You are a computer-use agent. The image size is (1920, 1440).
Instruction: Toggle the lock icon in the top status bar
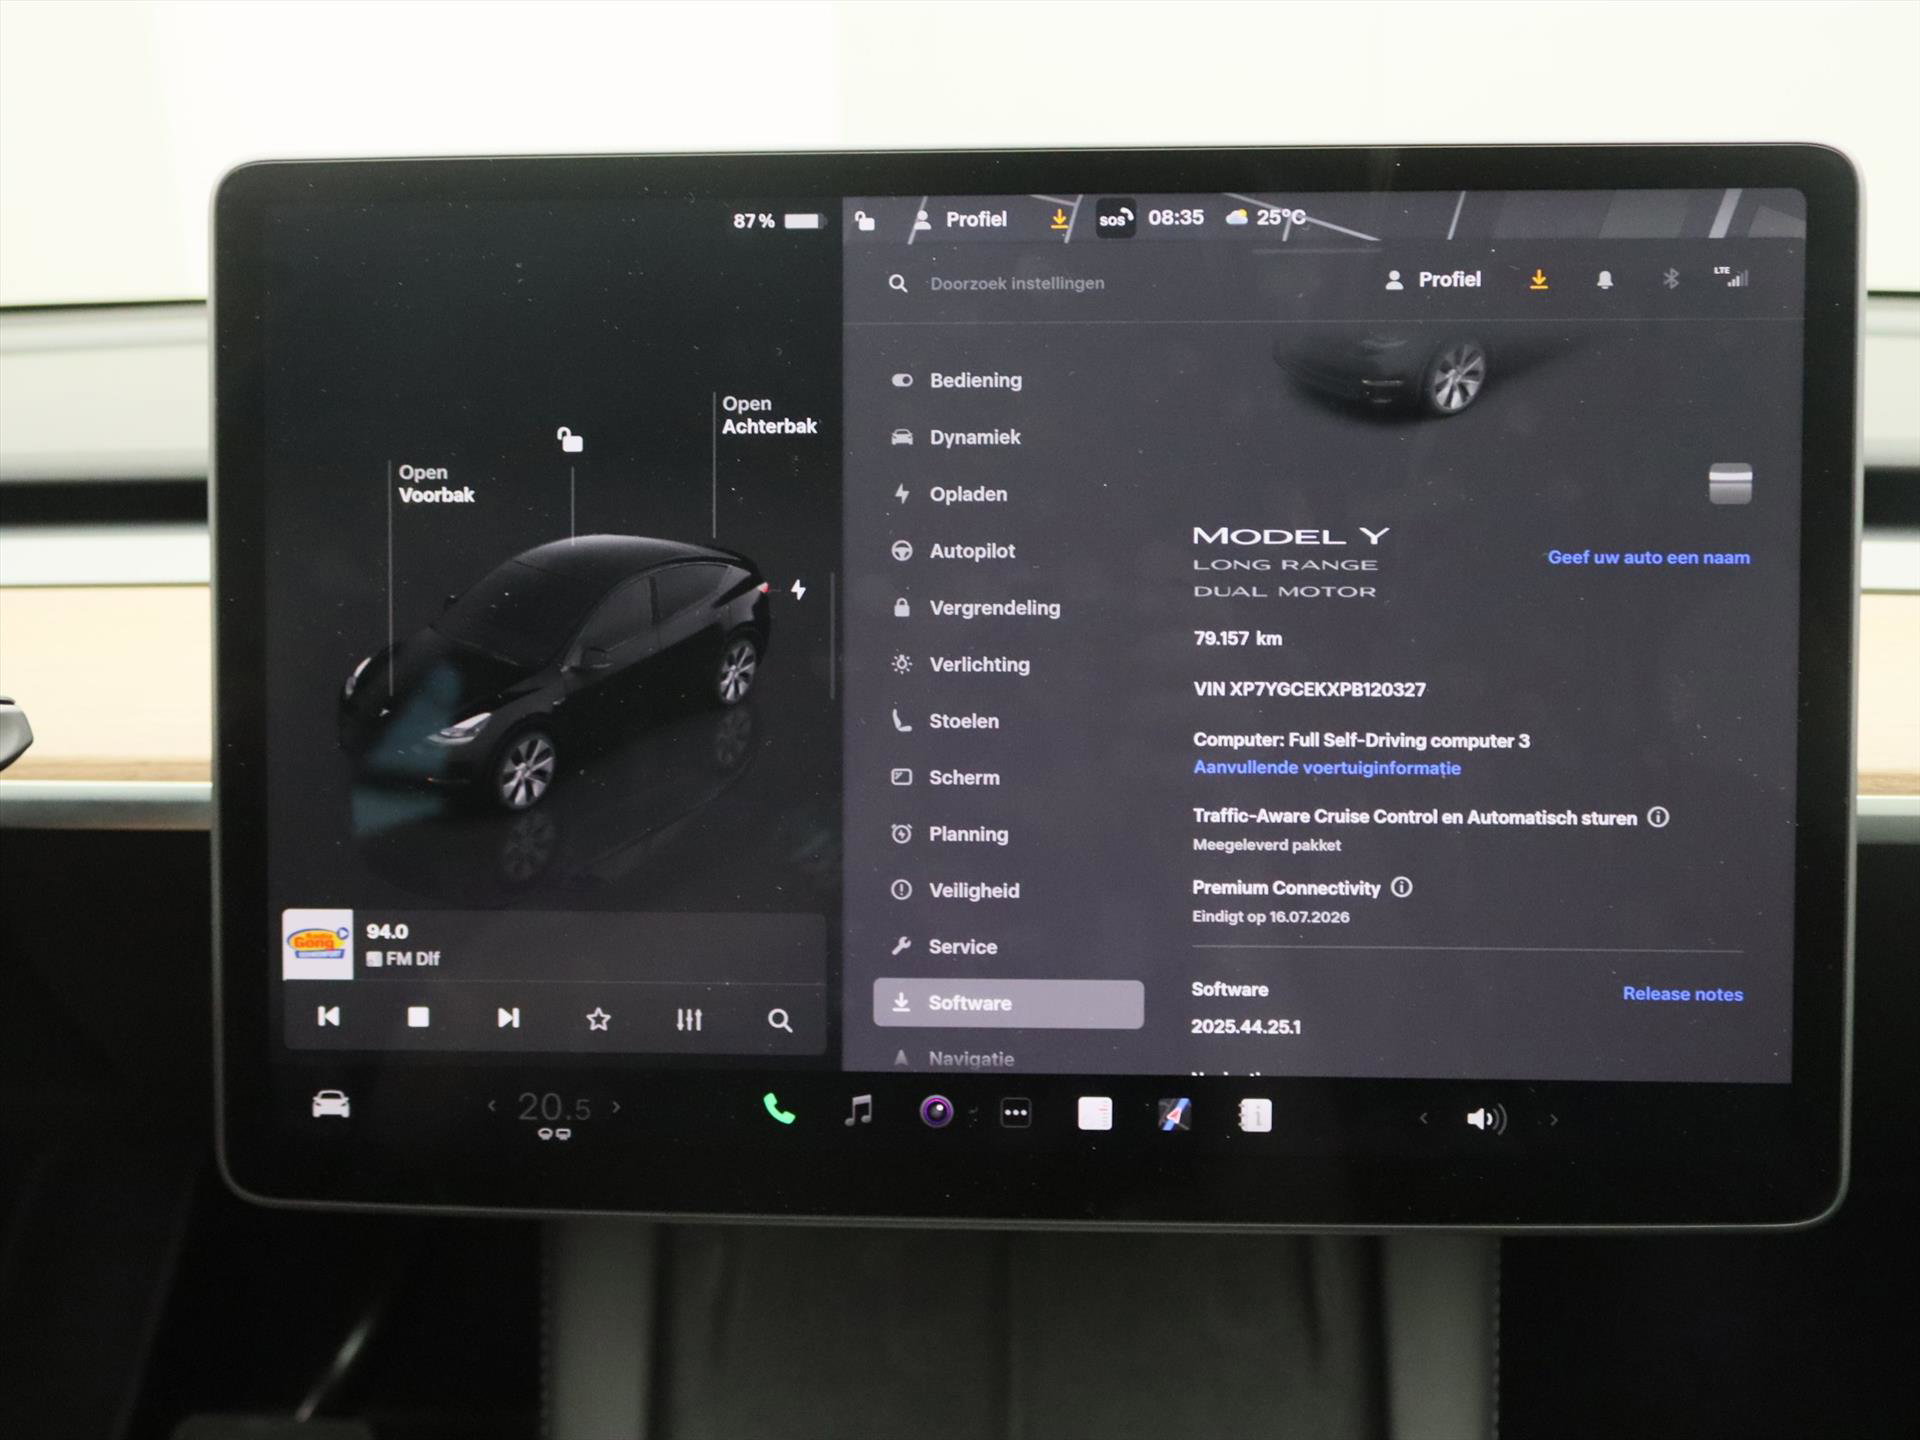(x=865, y=221)
